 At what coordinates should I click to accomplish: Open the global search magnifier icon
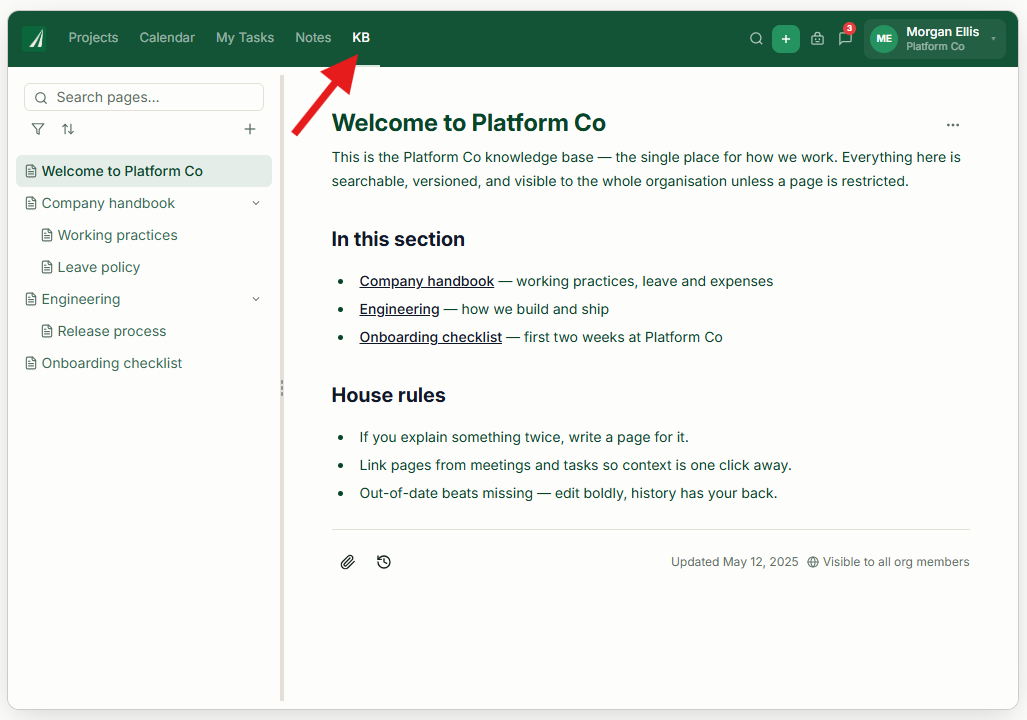[x=756, y=39]
